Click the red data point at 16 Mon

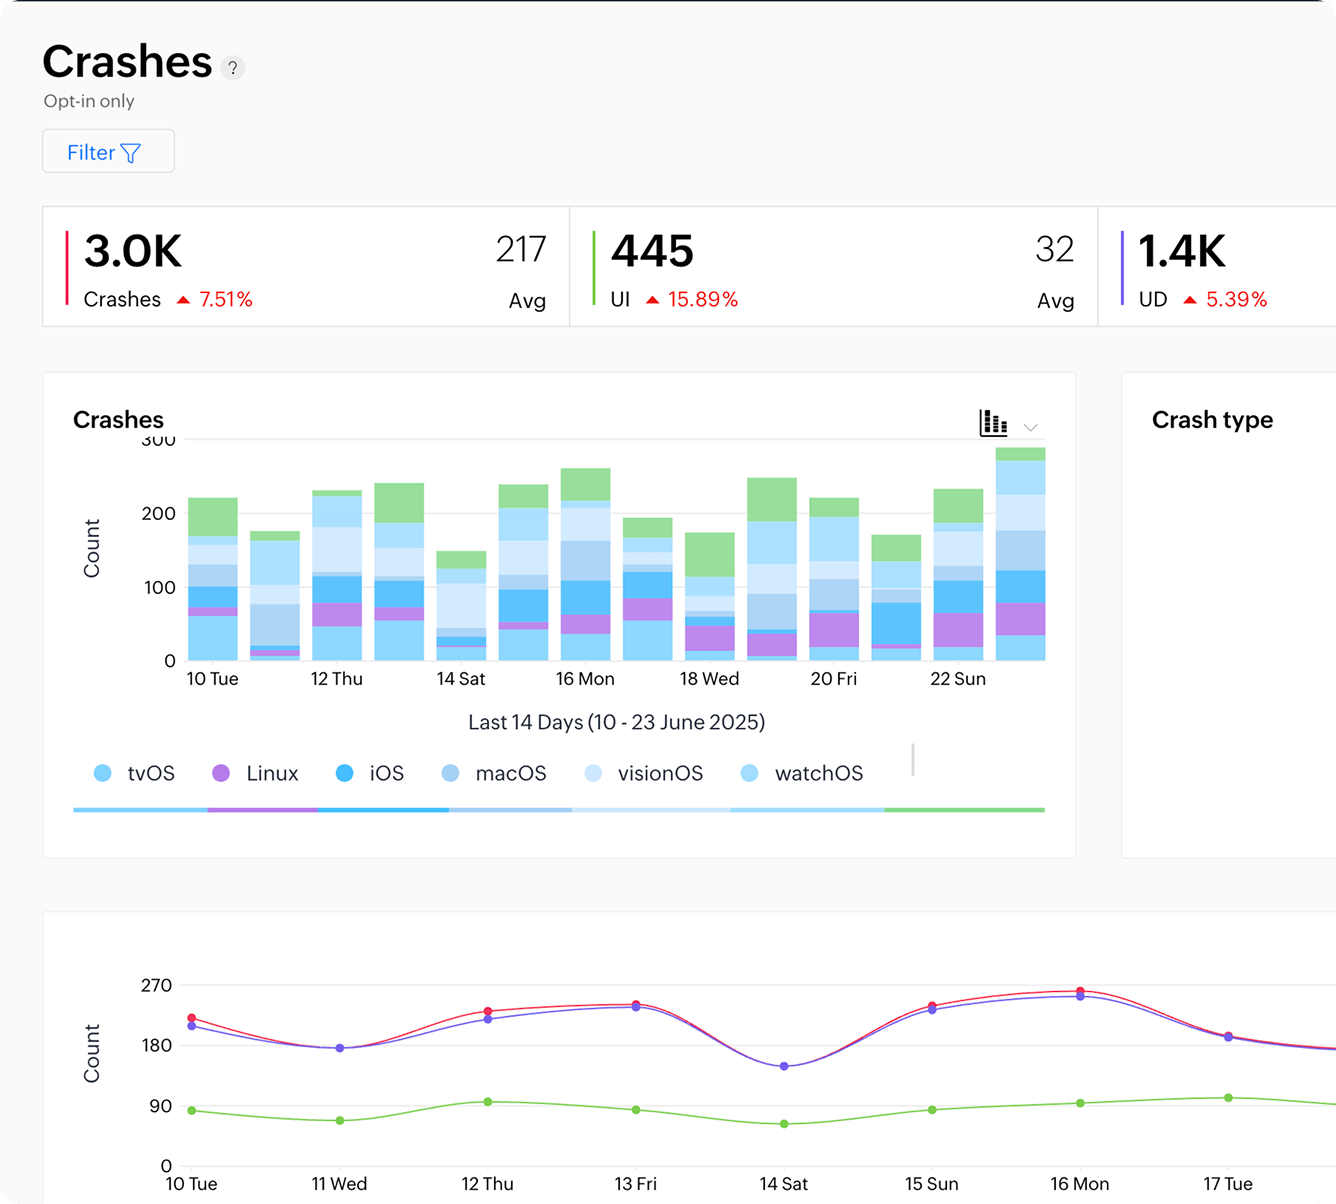coord(1080,989)
